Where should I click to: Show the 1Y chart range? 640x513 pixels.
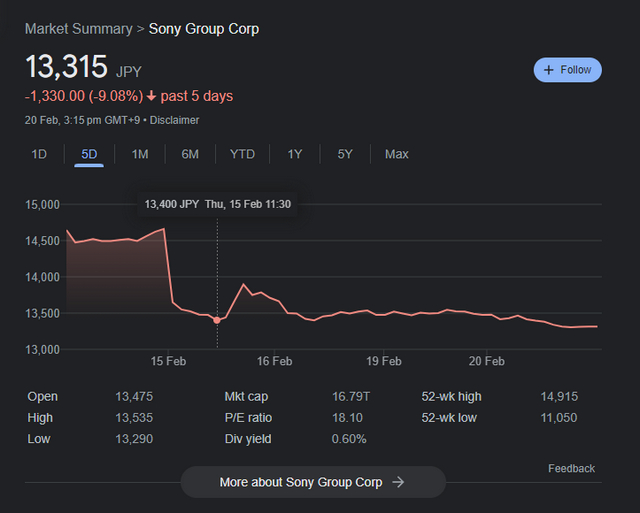(294, 154)
